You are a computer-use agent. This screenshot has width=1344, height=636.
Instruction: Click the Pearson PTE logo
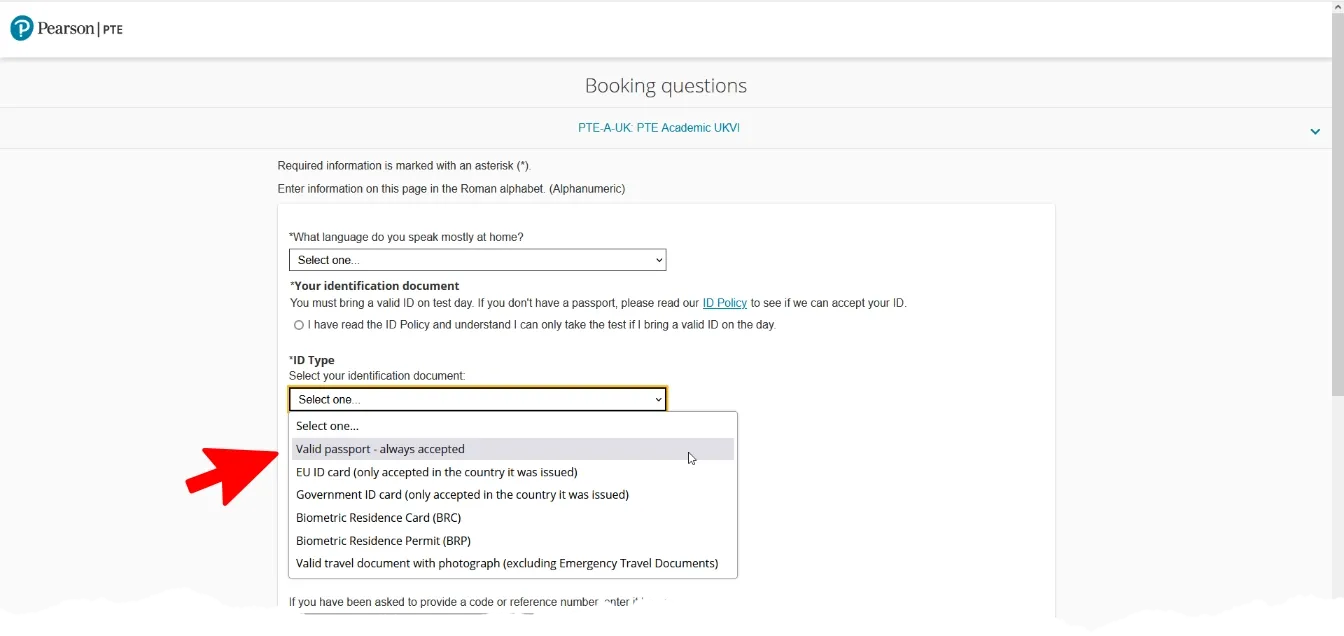click(x=66, y=29)
